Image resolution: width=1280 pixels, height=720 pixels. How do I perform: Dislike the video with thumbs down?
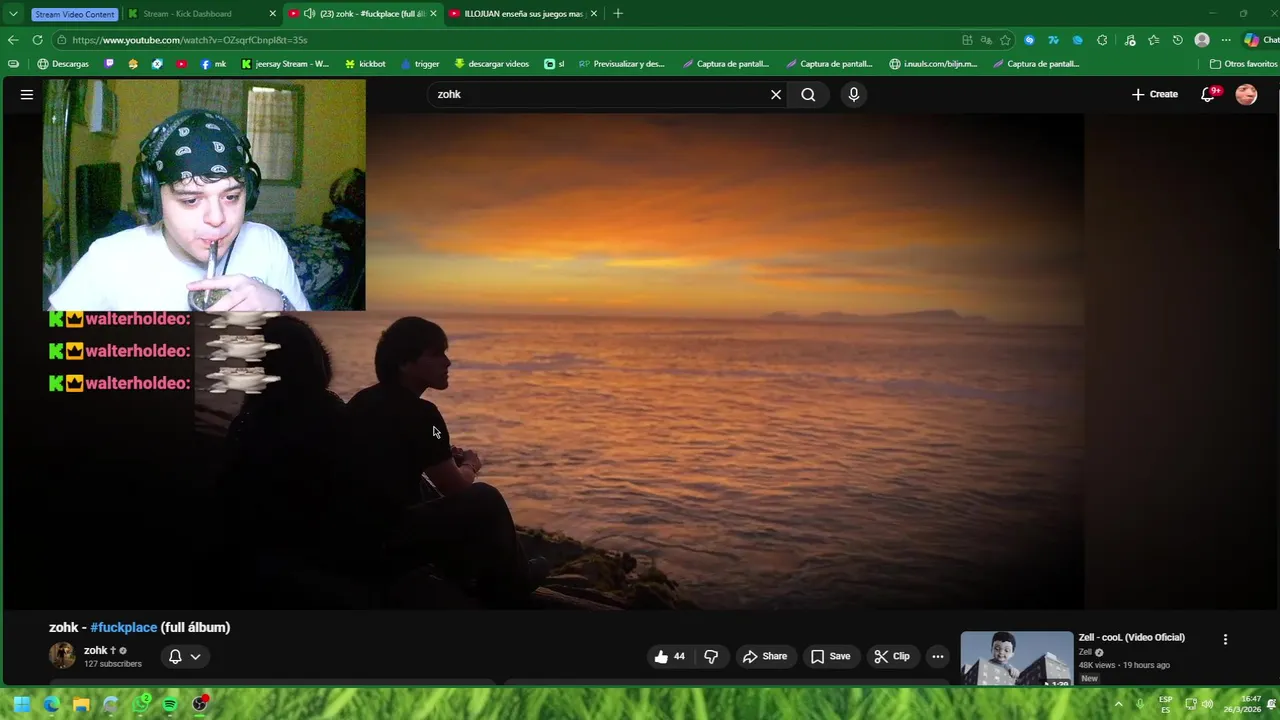click(711, 656)
